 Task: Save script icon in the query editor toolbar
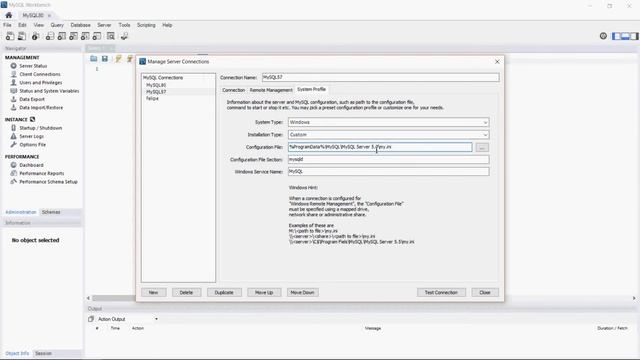pyautogui.click(x=105, y=59)
